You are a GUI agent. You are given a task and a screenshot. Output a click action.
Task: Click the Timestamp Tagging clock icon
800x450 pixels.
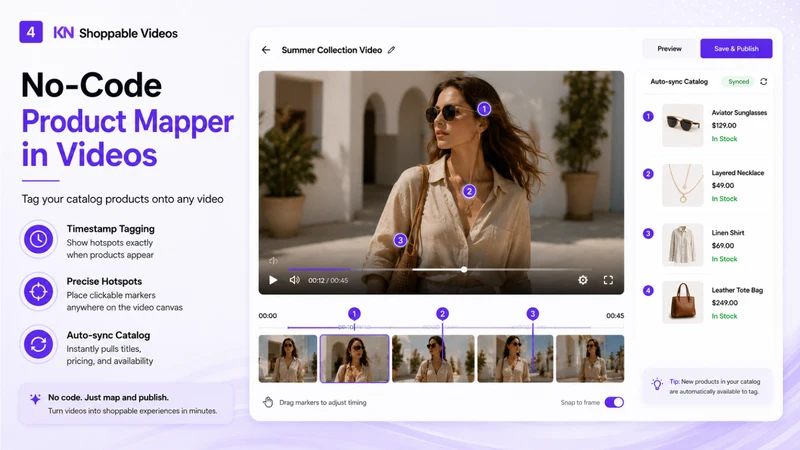click(38, 239)
